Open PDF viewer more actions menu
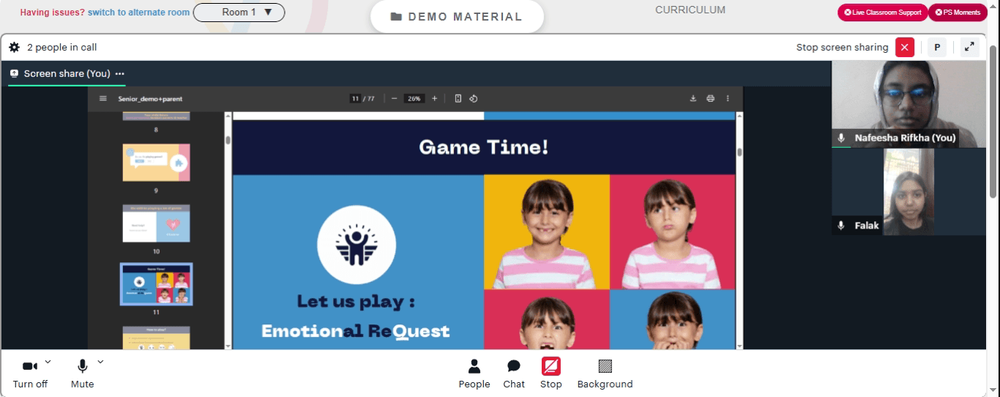Viewport: 1000px width, 397px height. tap(728, 98)
